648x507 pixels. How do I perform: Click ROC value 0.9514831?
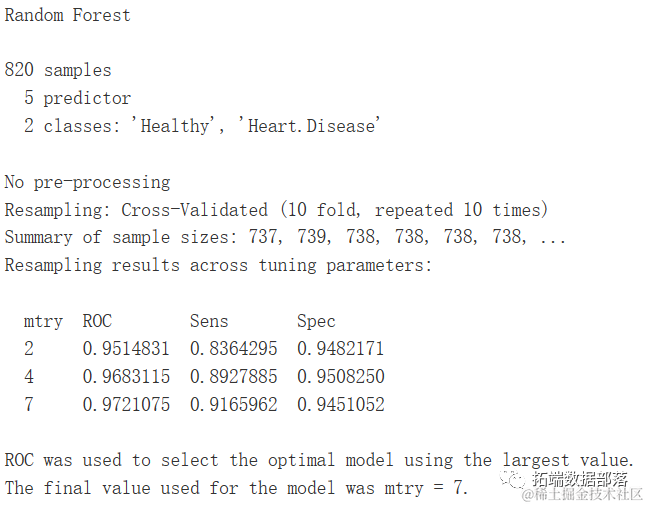tap(126, 349)
